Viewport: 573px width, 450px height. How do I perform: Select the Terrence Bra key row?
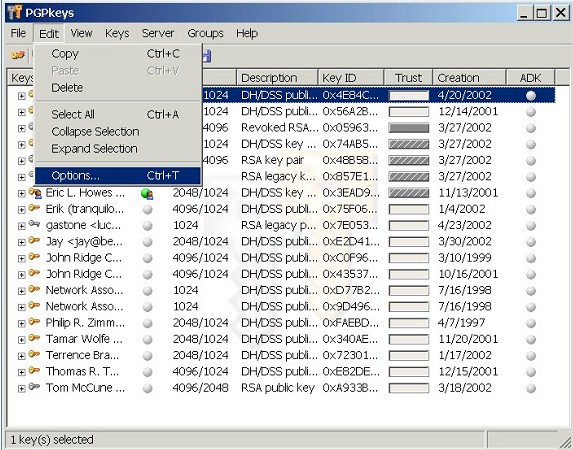click(281, 355)
